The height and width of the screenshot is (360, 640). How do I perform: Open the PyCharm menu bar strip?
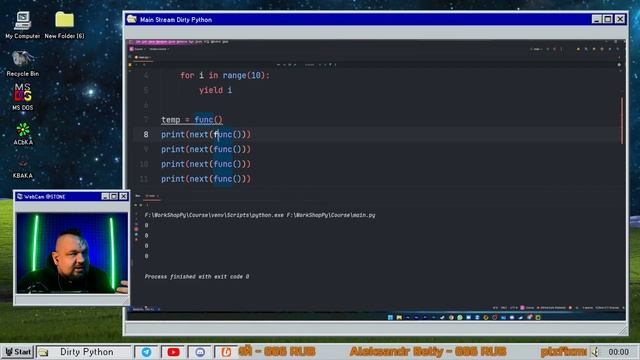point(182,42)
